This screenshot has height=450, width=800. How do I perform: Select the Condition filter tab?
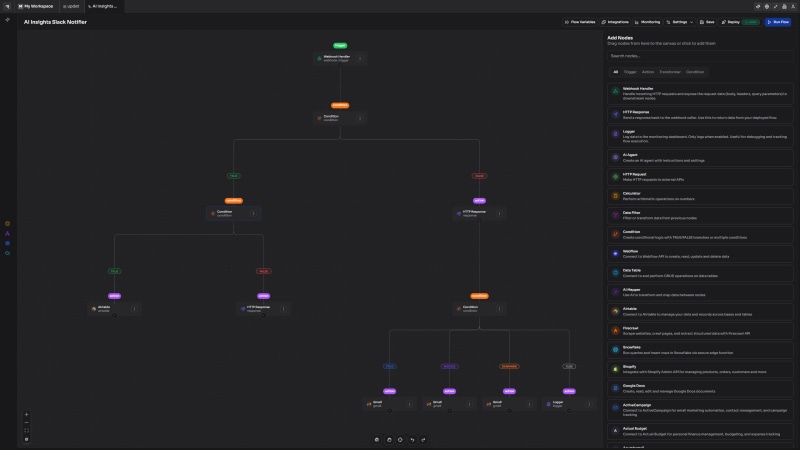click(695, 72)
